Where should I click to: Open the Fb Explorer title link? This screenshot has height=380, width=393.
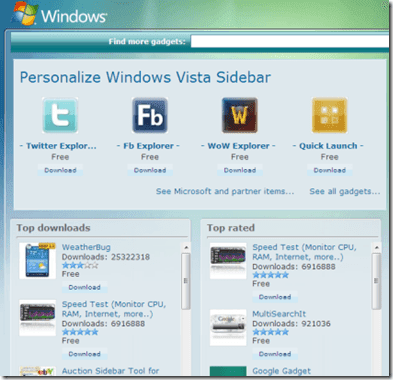148,146
